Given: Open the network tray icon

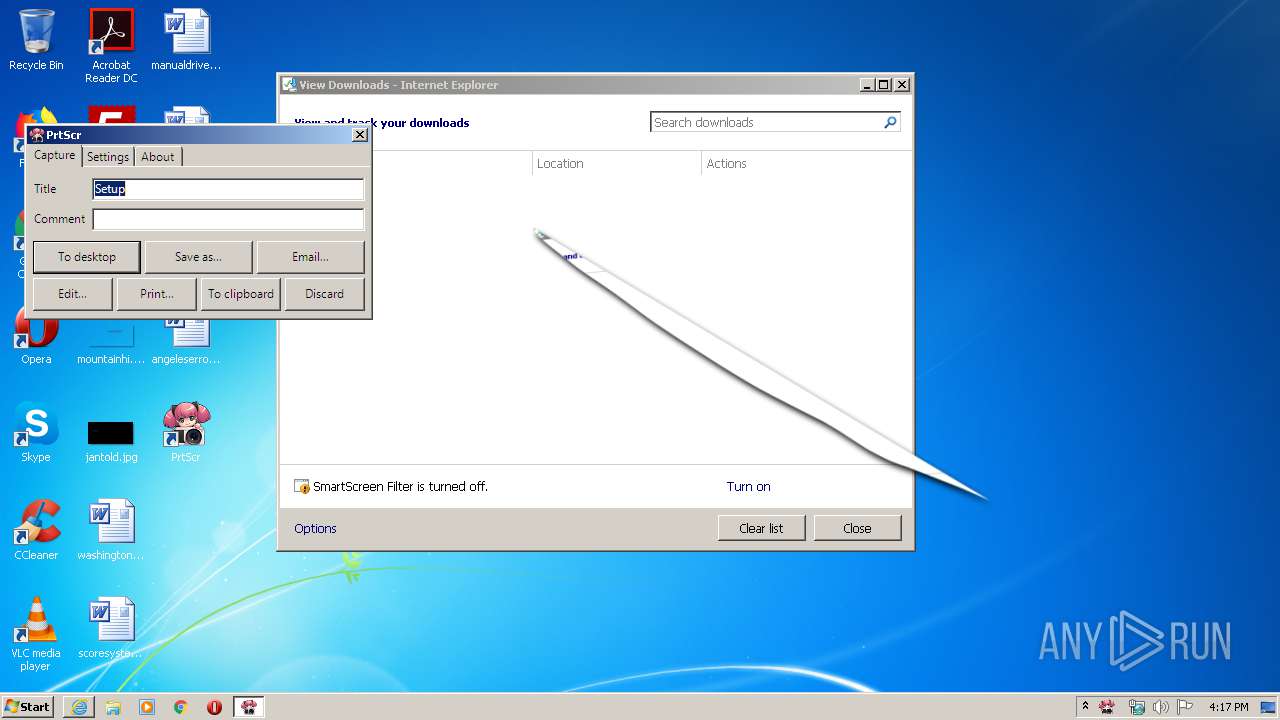Looking at the screenshot, I should coord(1136,707).
